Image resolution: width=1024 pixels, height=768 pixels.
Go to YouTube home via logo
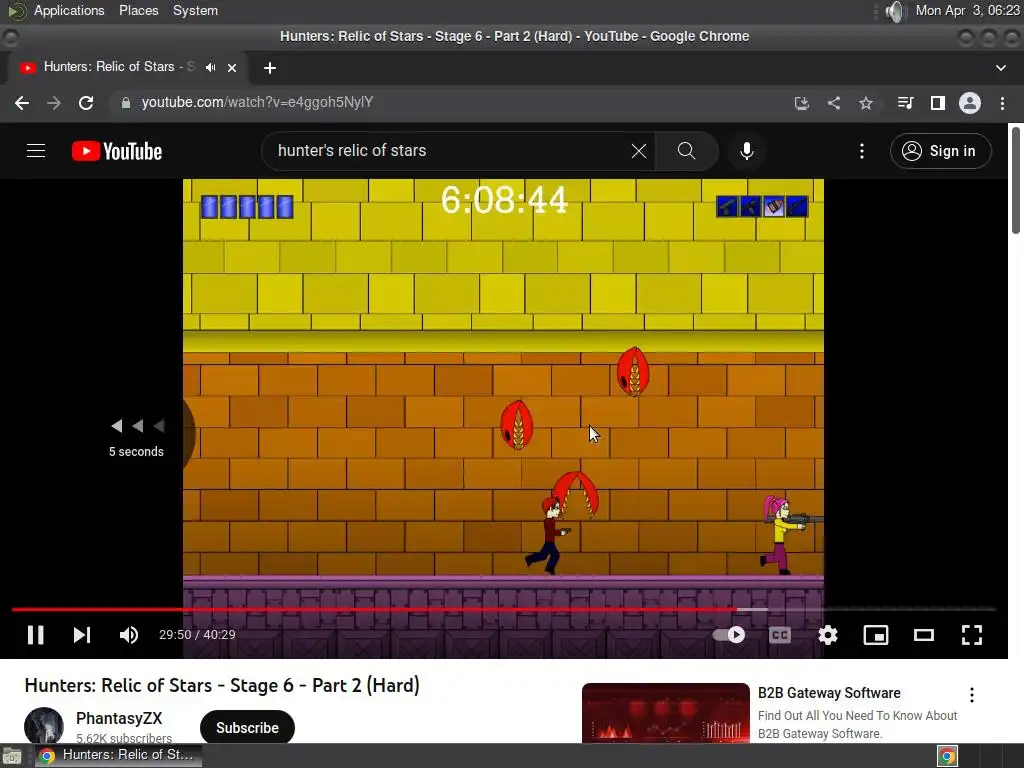tap(117, 151)
